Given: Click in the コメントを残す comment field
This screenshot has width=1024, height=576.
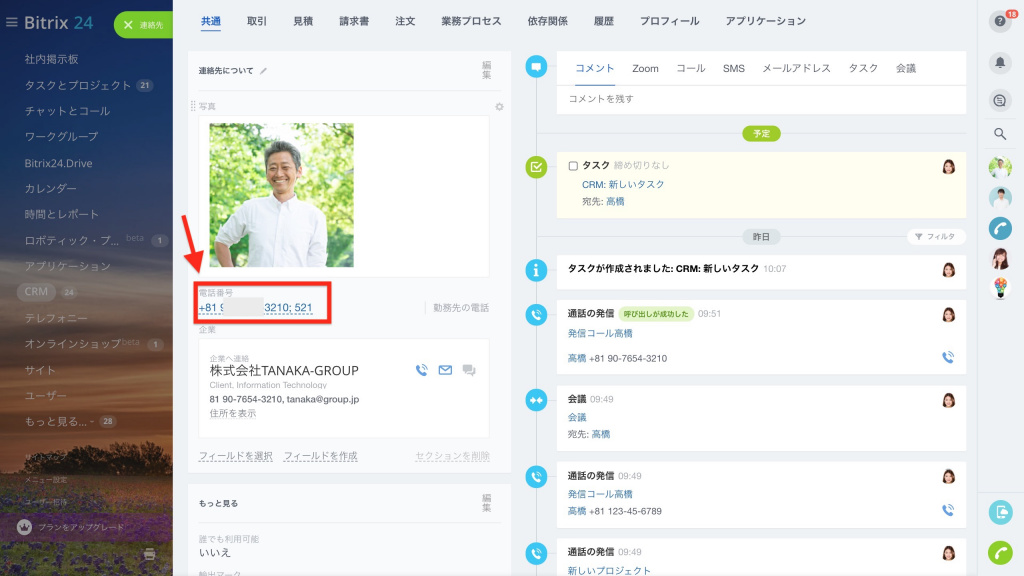Looking at the screenshot, I should click(x=761, y=99).
